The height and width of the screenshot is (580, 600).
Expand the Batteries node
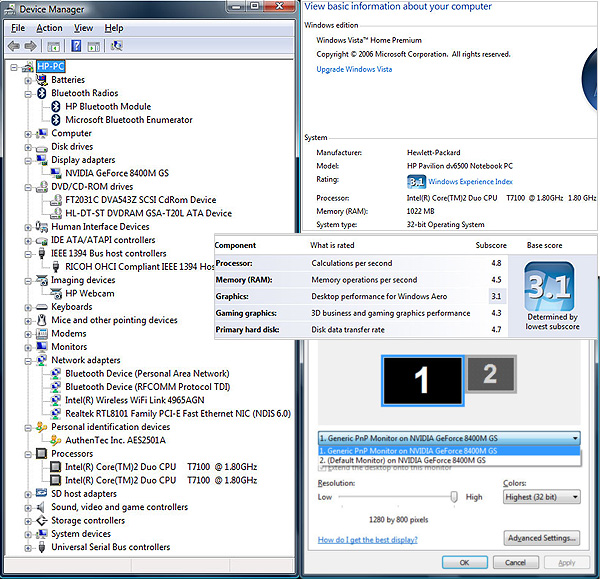[28, 81]
